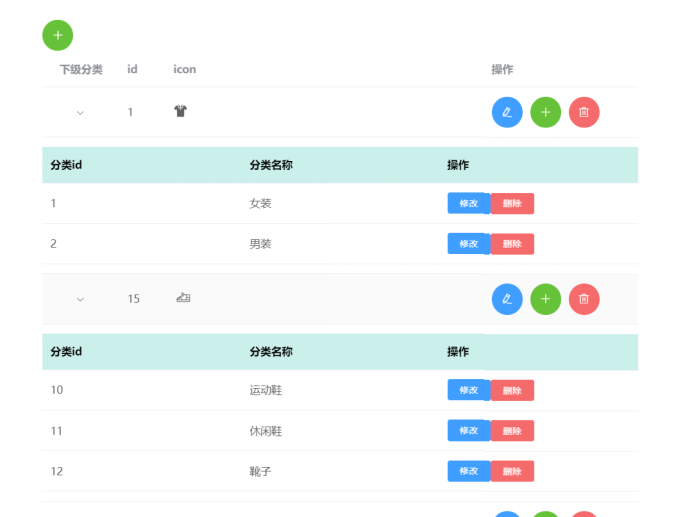
Task: Click the t-shirt icon in row 1
Action: [180, 112]
